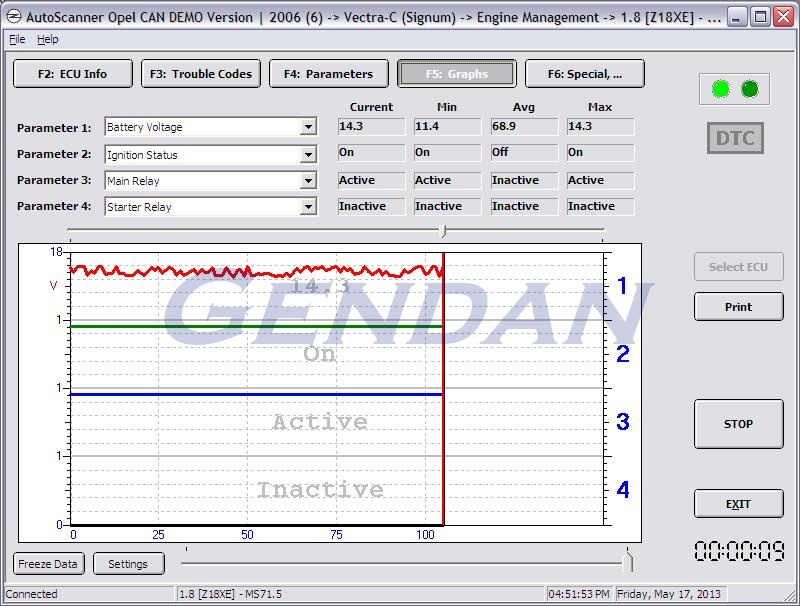The width and height of the screenshot is (800, 606).
Task: Open the Parameter 2 Ignition Status dropdown
Action: tap(308, 155)
